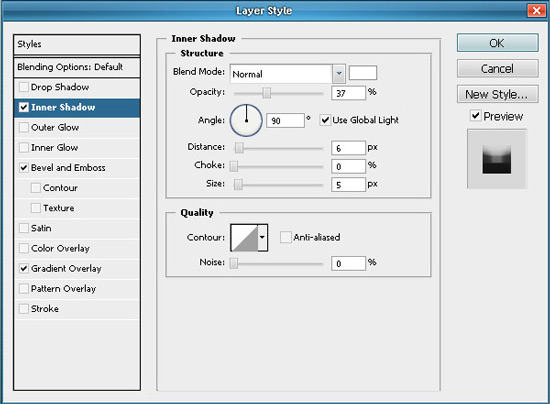The image size is (550, 404).
Task: Click the angle dial control
Action: point(246,120)
